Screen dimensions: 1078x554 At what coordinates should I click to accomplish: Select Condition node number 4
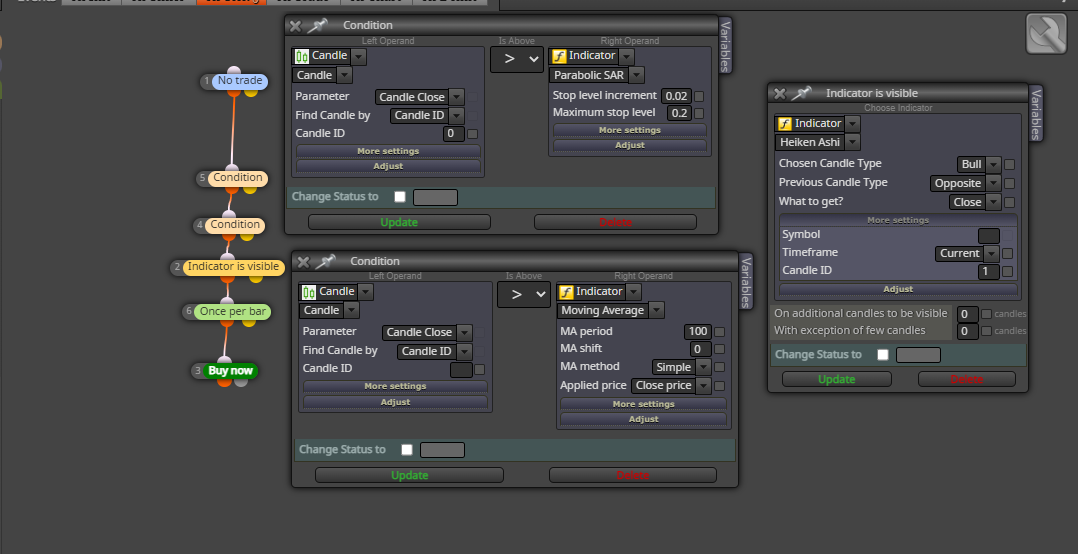coord(235,225)
